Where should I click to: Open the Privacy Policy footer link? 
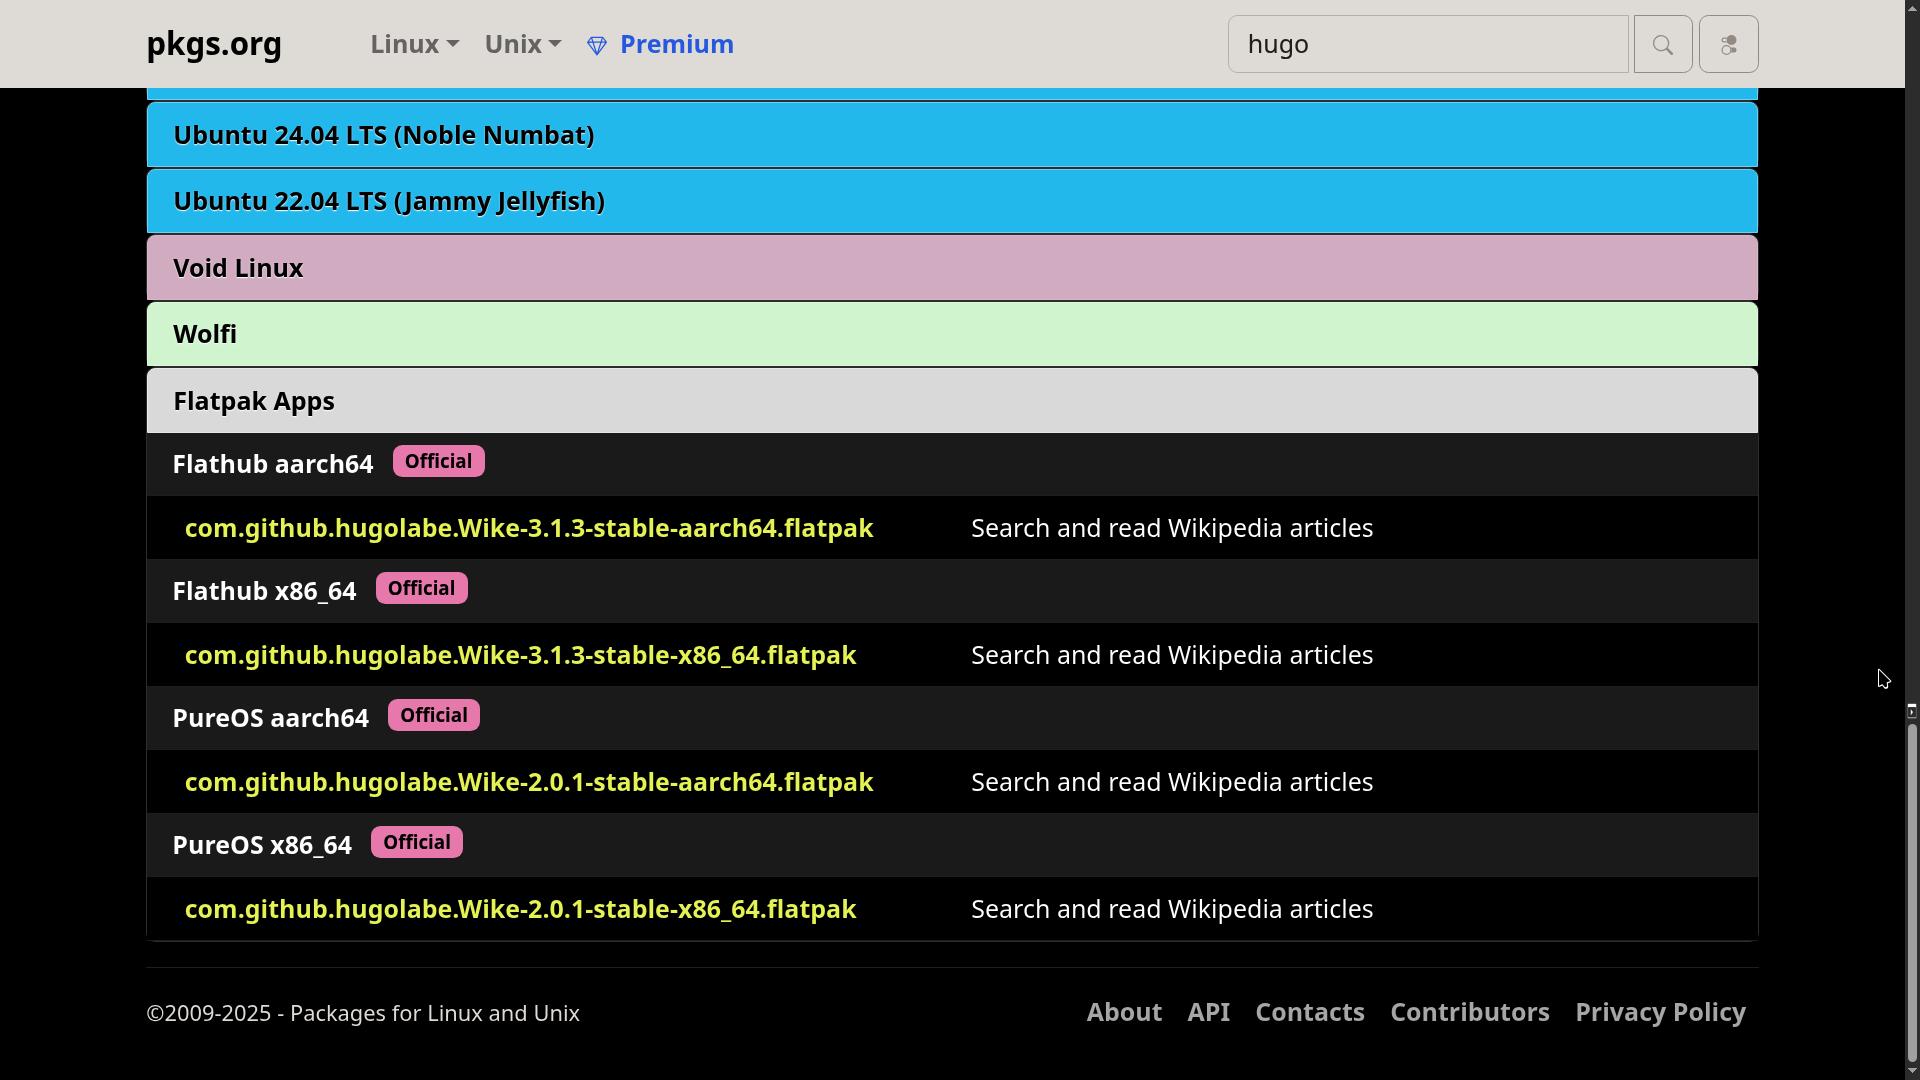1660,1012
